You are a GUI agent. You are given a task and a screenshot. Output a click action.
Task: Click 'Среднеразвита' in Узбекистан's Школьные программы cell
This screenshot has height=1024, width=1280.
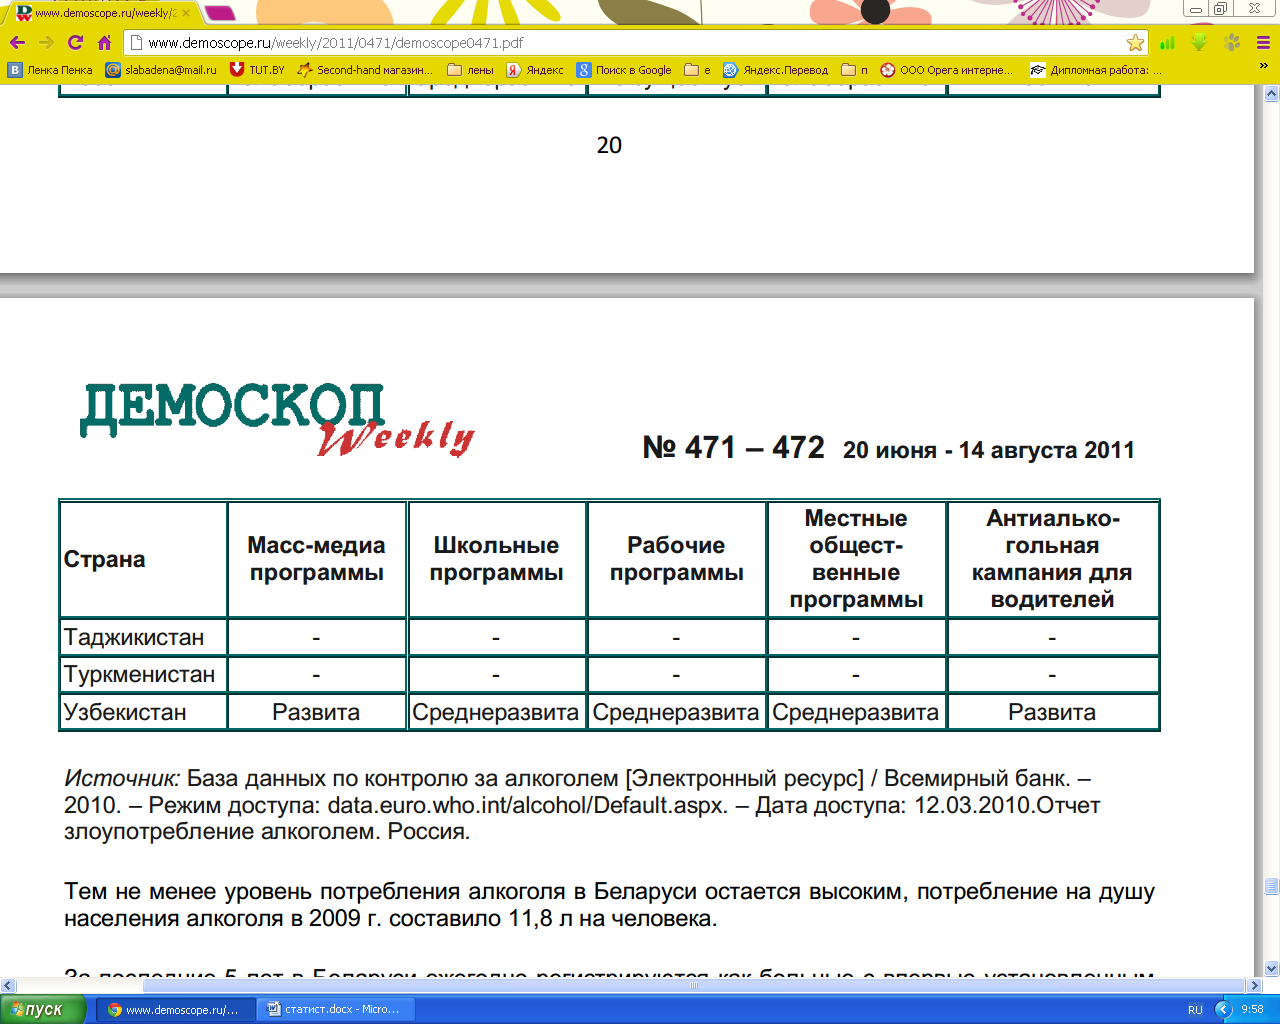tap(496, 712)
